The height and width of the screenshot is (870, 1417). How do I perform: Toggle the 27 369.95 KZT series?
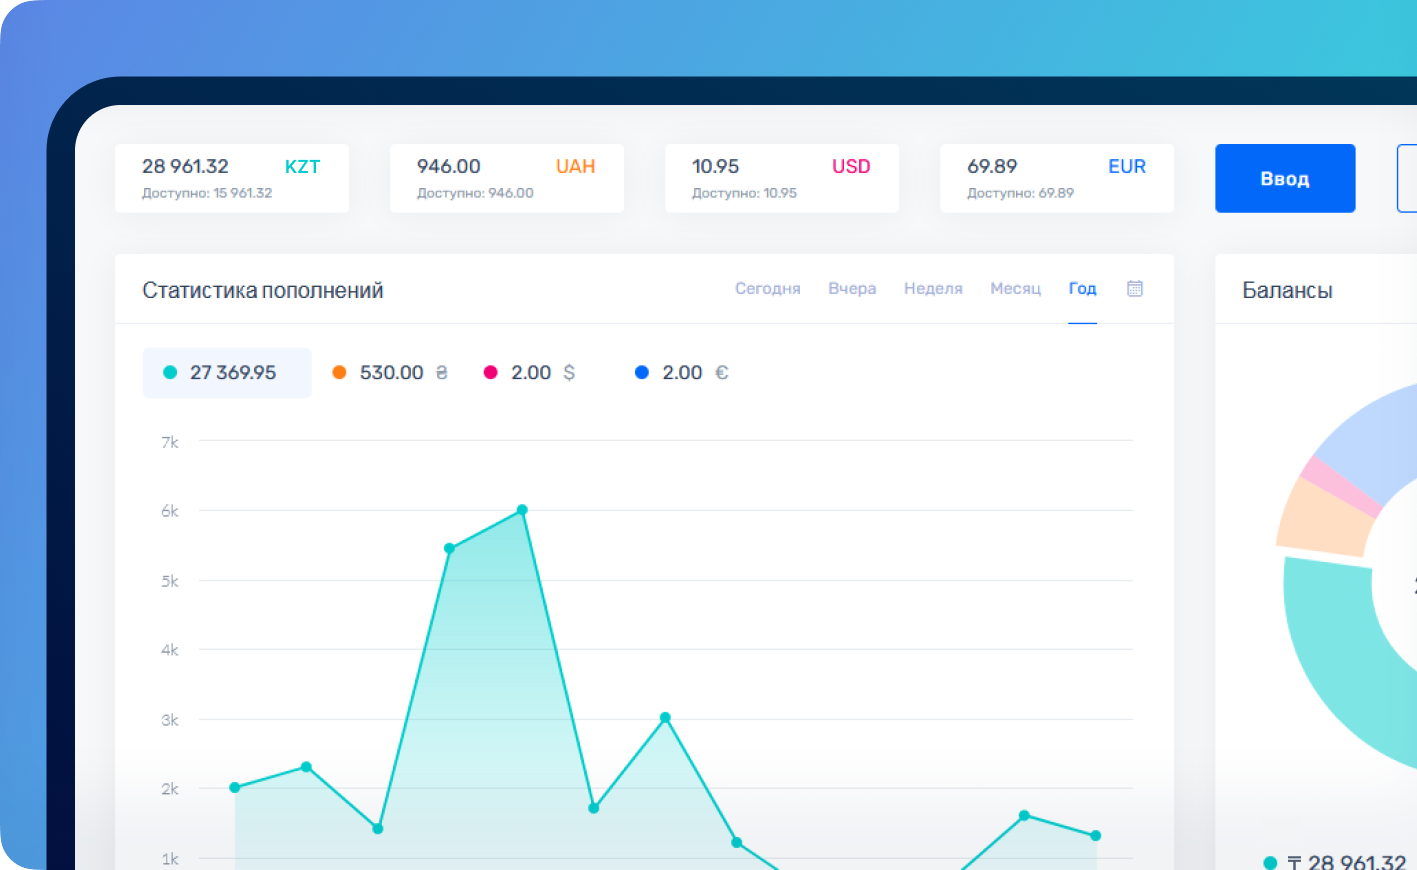(x=227, y=373)
